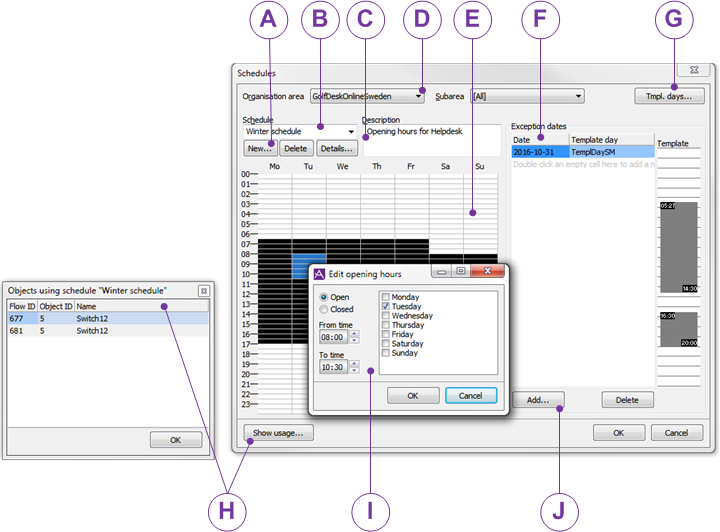Viewport: 720px width, 532px height.
Task: Open the Organisation area dropdown
Action: 419,97
